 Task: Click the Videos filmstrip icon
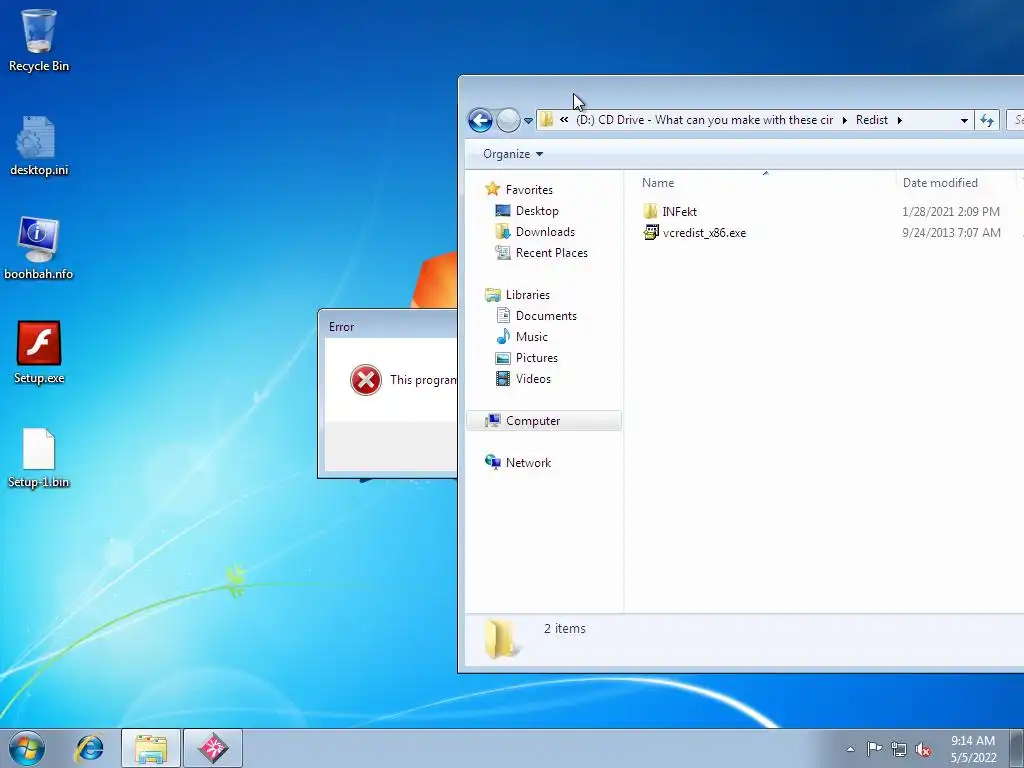tap(503, 379)
